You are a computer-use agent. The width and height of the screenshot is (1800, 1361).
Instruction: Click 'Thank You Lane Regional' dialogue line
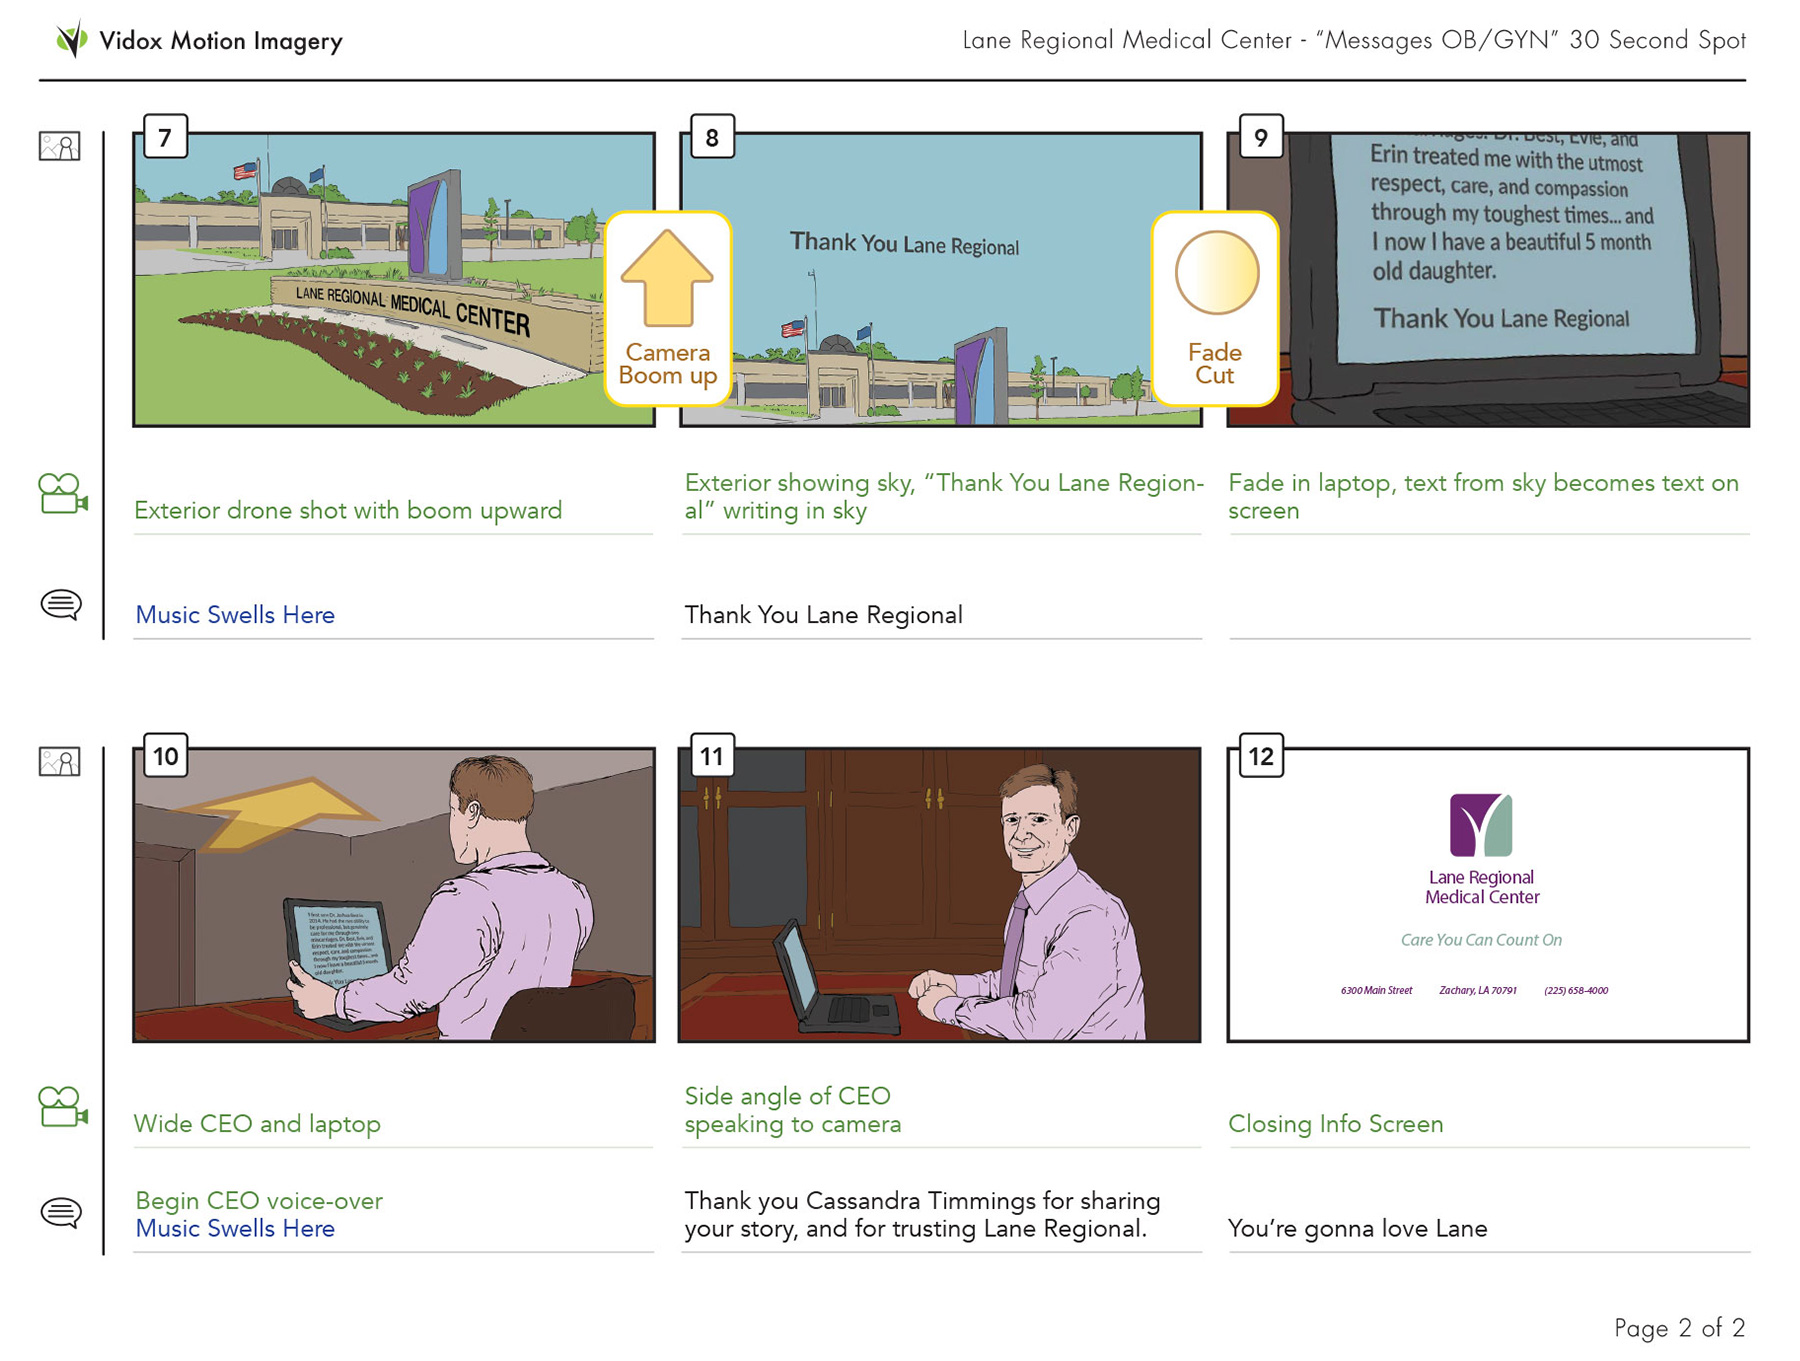824,615
